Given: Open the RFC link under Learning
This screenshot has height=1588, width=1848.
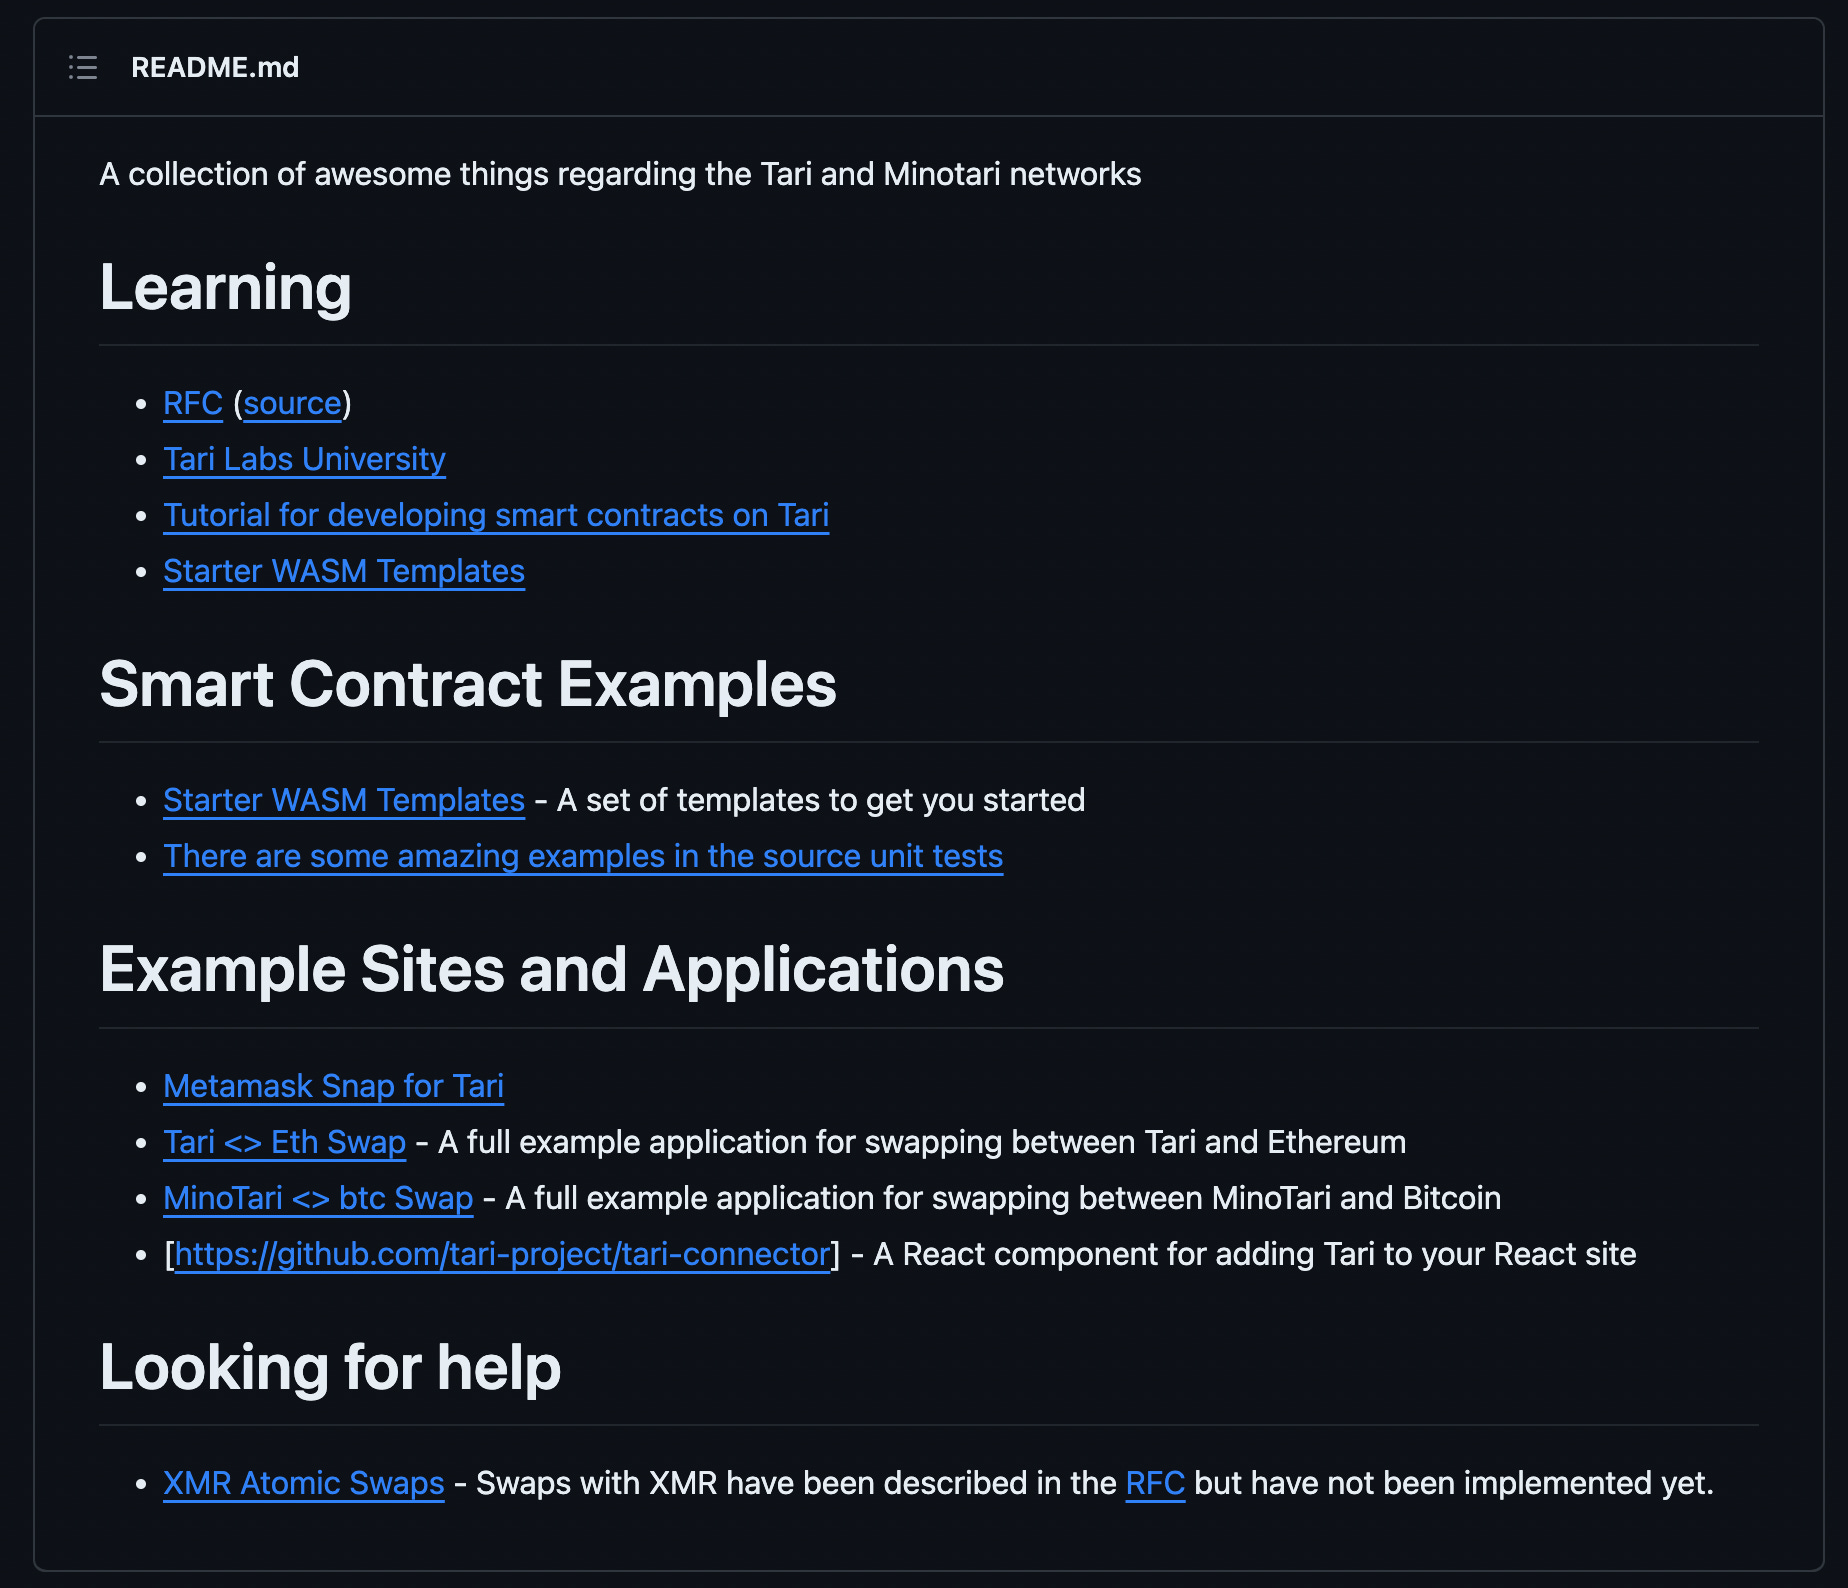Looking at the screenshot, I should point(193,403).
